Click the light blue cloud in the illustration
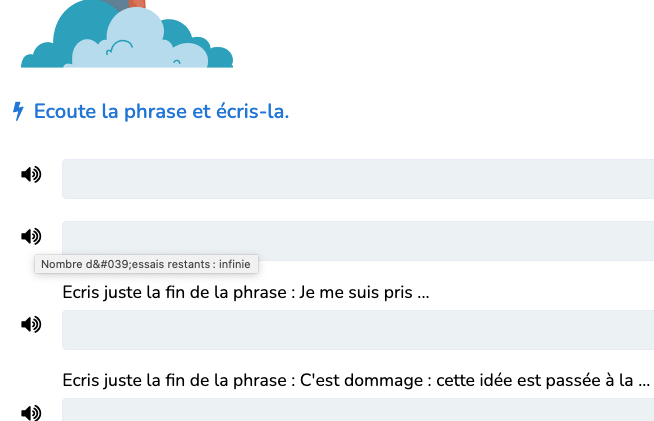The image size is (654, 421). click(x=138, y=44)
